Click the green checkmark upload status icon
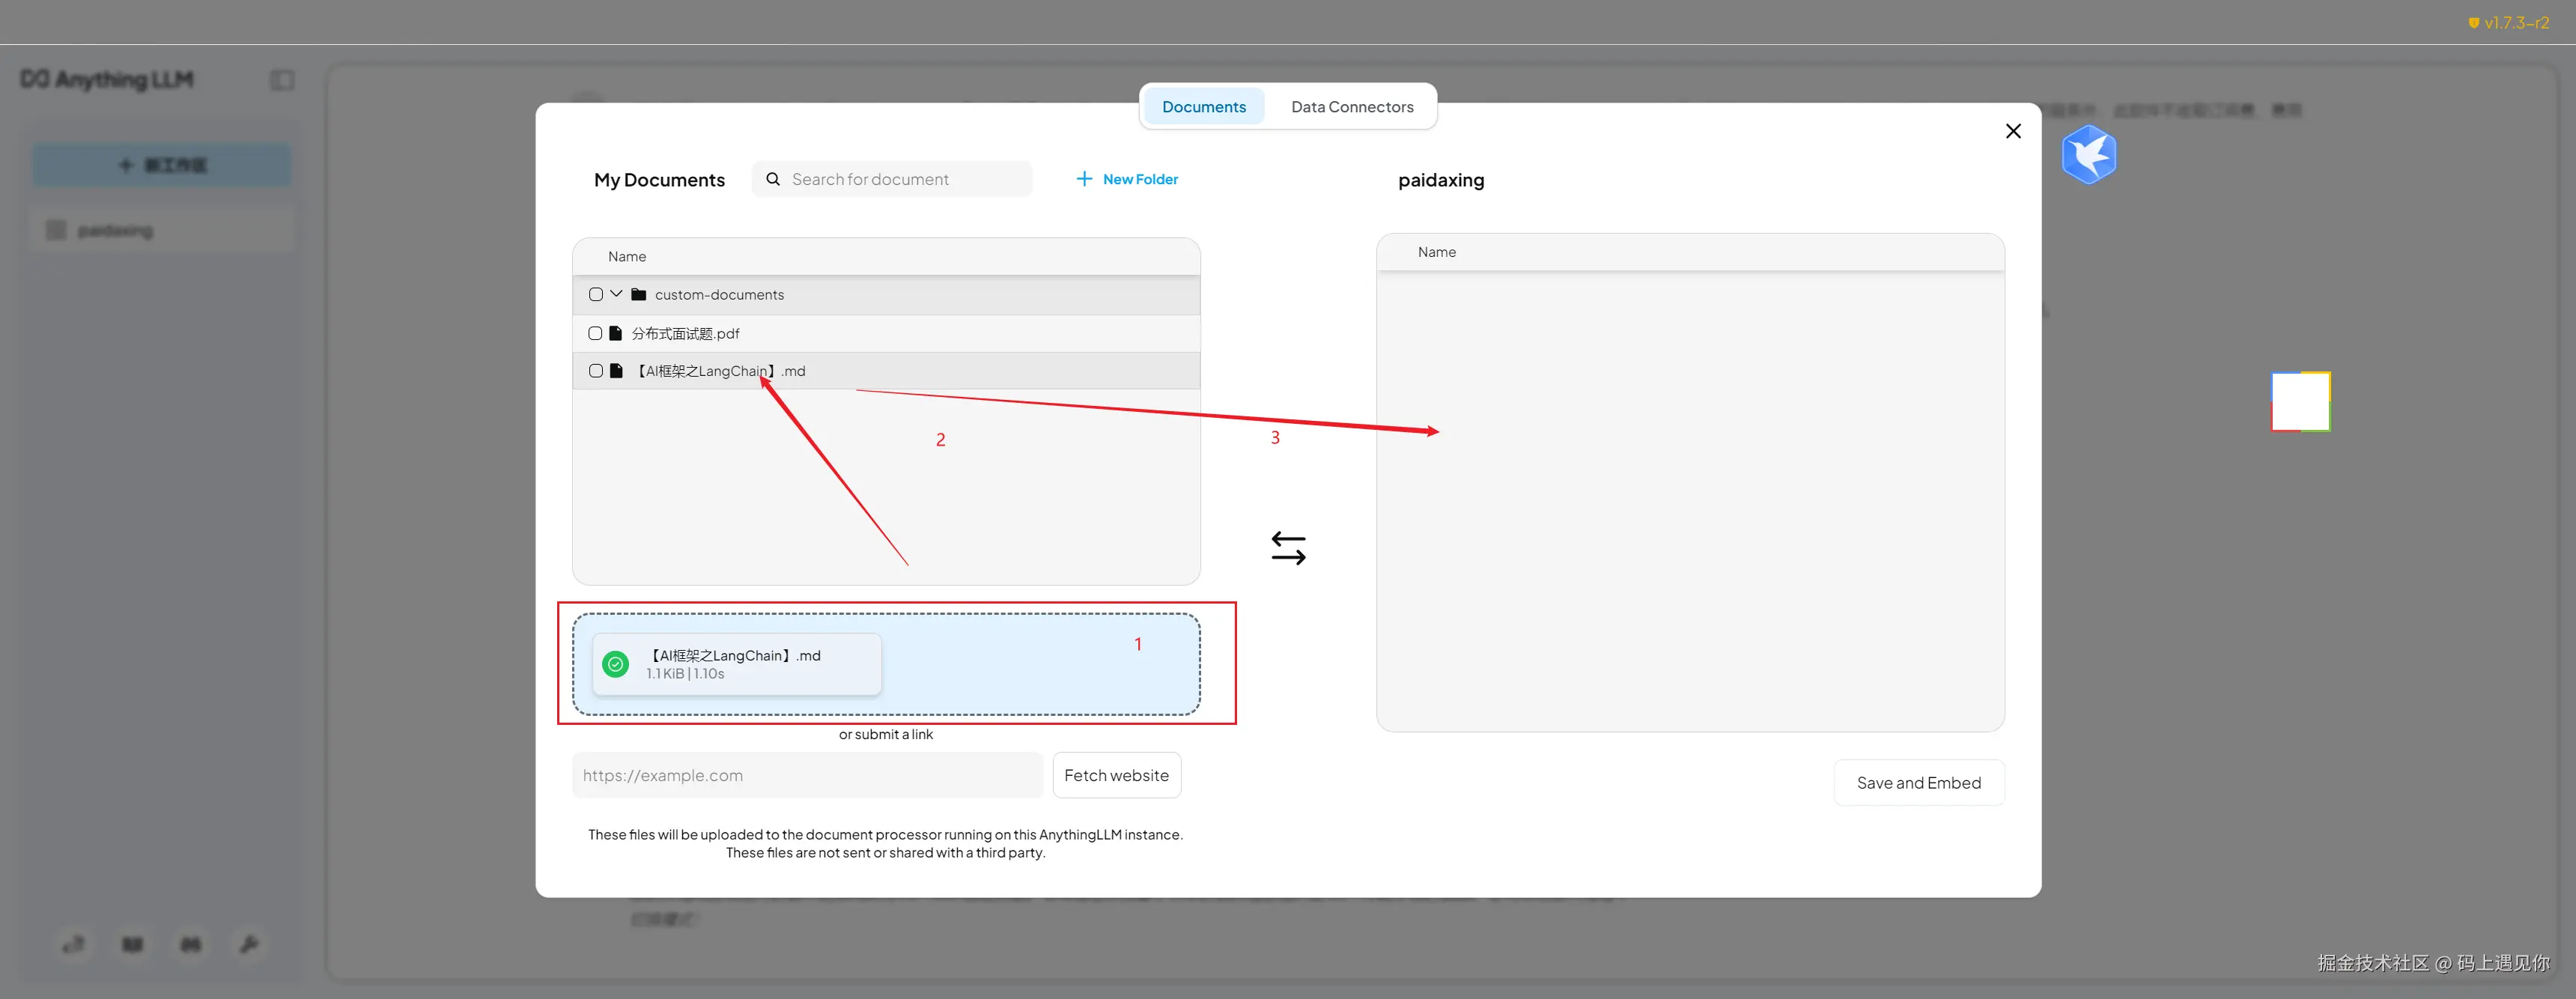Screen dimensions: 2576x999 (616, 664)
